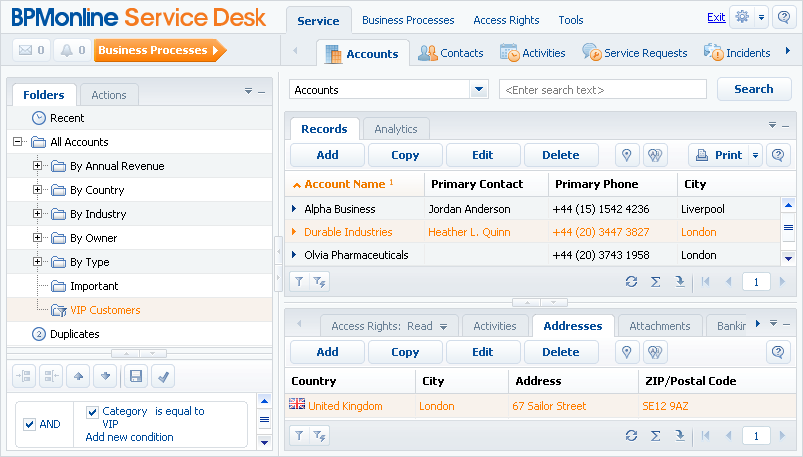Open help icon in Records toolbar
803x457 pixels.
point(778,155)
